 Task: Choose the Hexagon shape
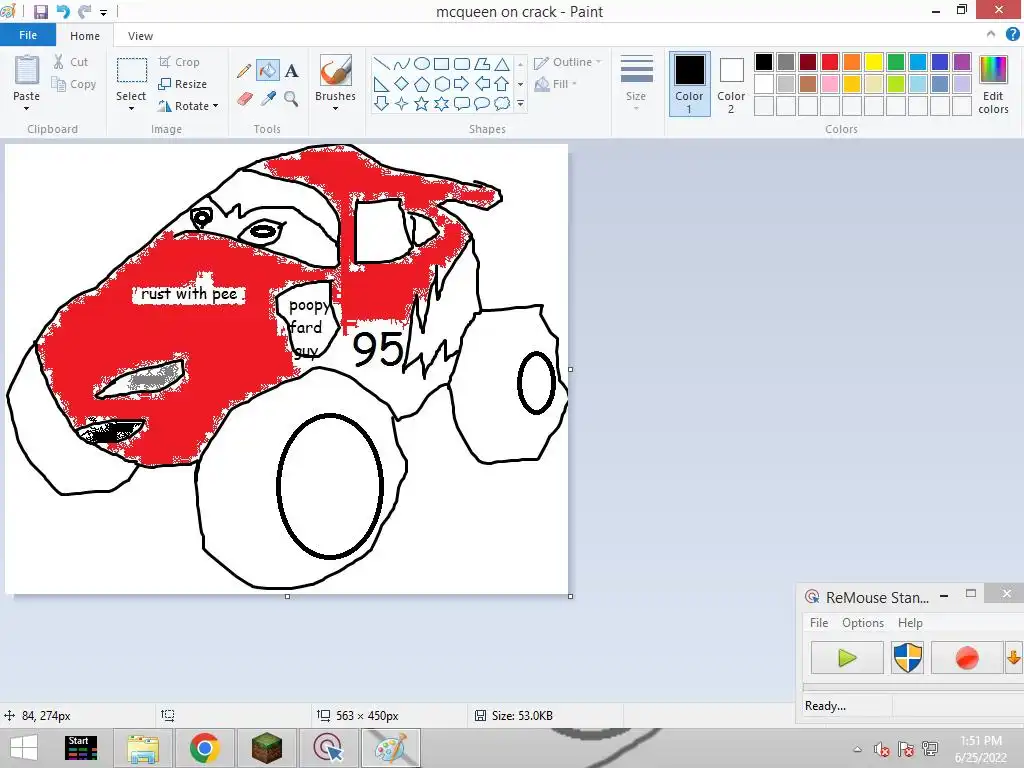coord(441,84)
